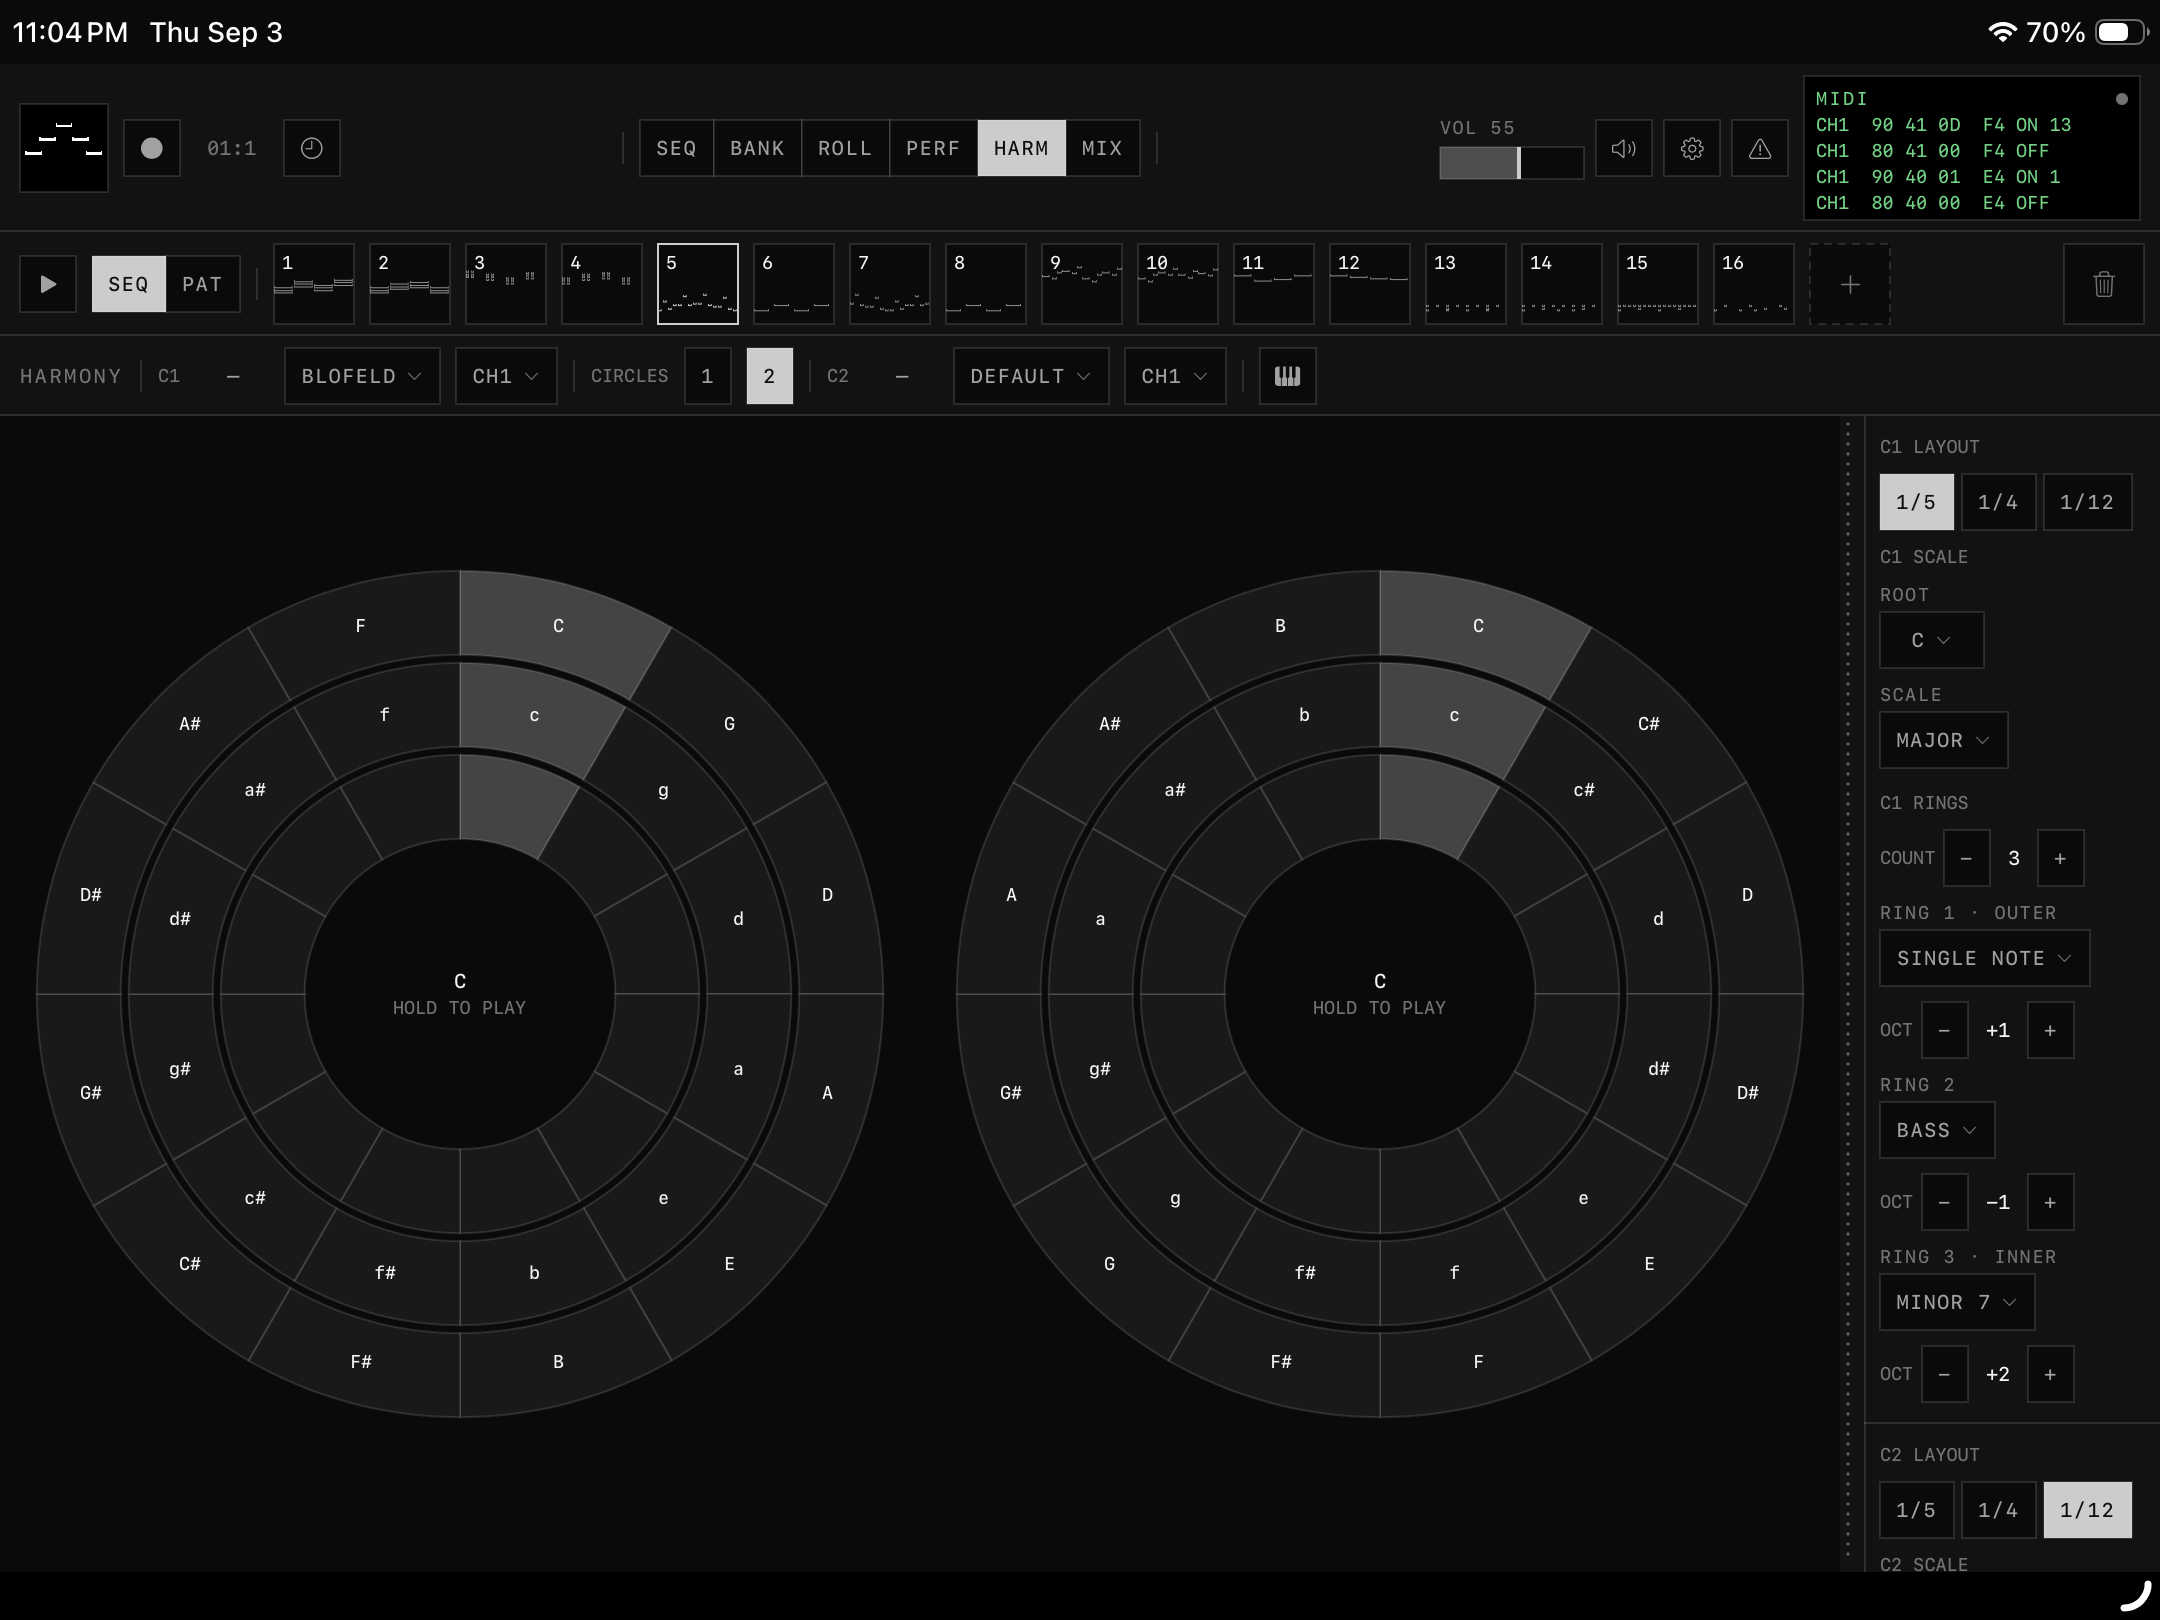This screenshot has height=1620, width=2160.
Task: Select pattern 12 thumbnail
Action: 1370,284
